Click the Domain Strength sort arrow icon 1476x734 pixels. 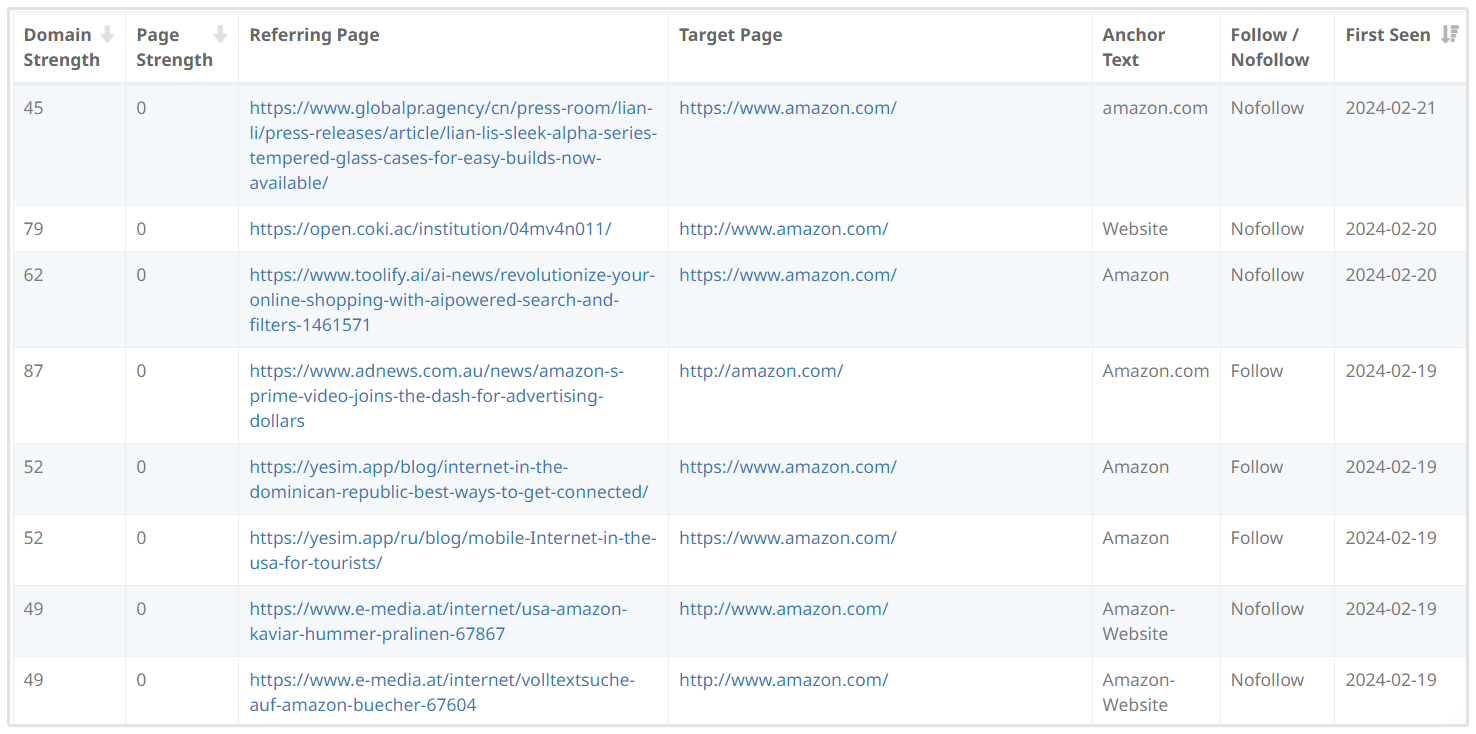(x=107, y=35)
